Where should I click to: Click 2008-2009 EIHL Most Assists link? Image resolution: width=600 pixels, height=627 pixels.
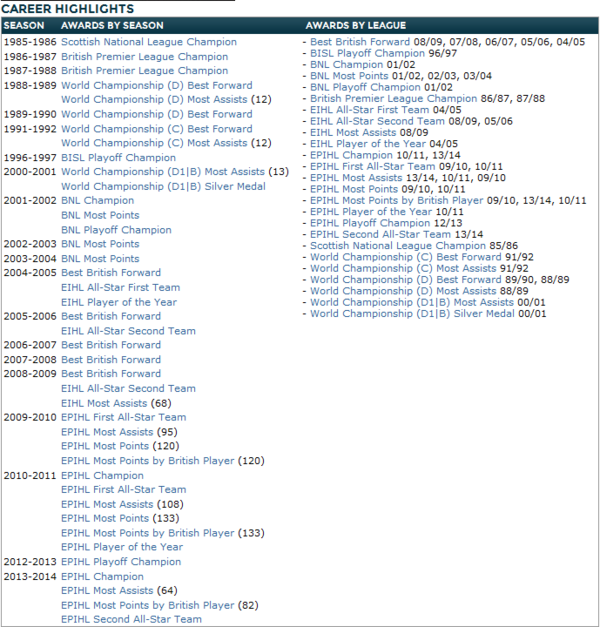[x=104, y=403]
